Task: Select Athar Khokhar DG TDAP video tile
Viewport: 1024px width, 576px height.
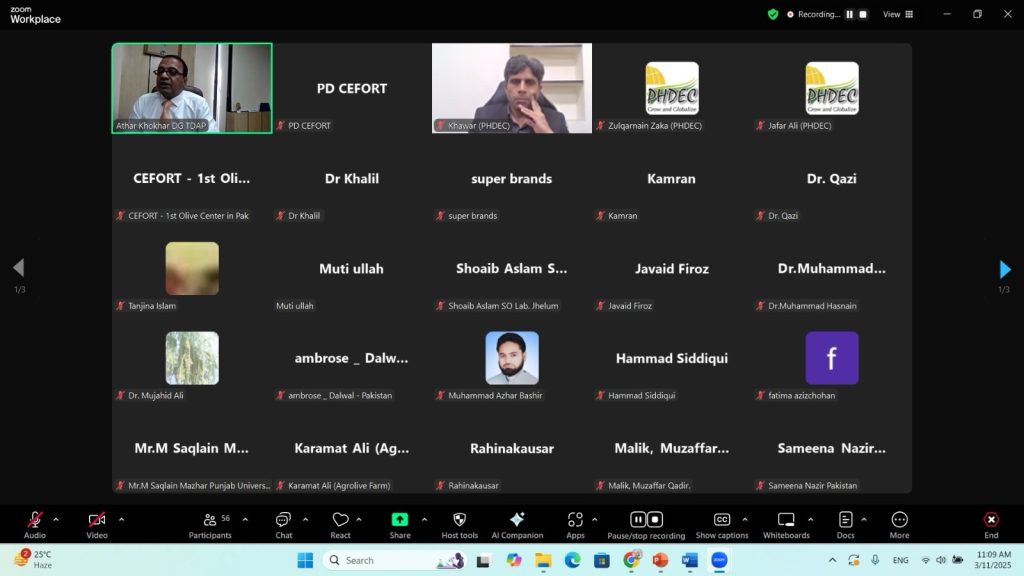Action: (x=192, y=88)
